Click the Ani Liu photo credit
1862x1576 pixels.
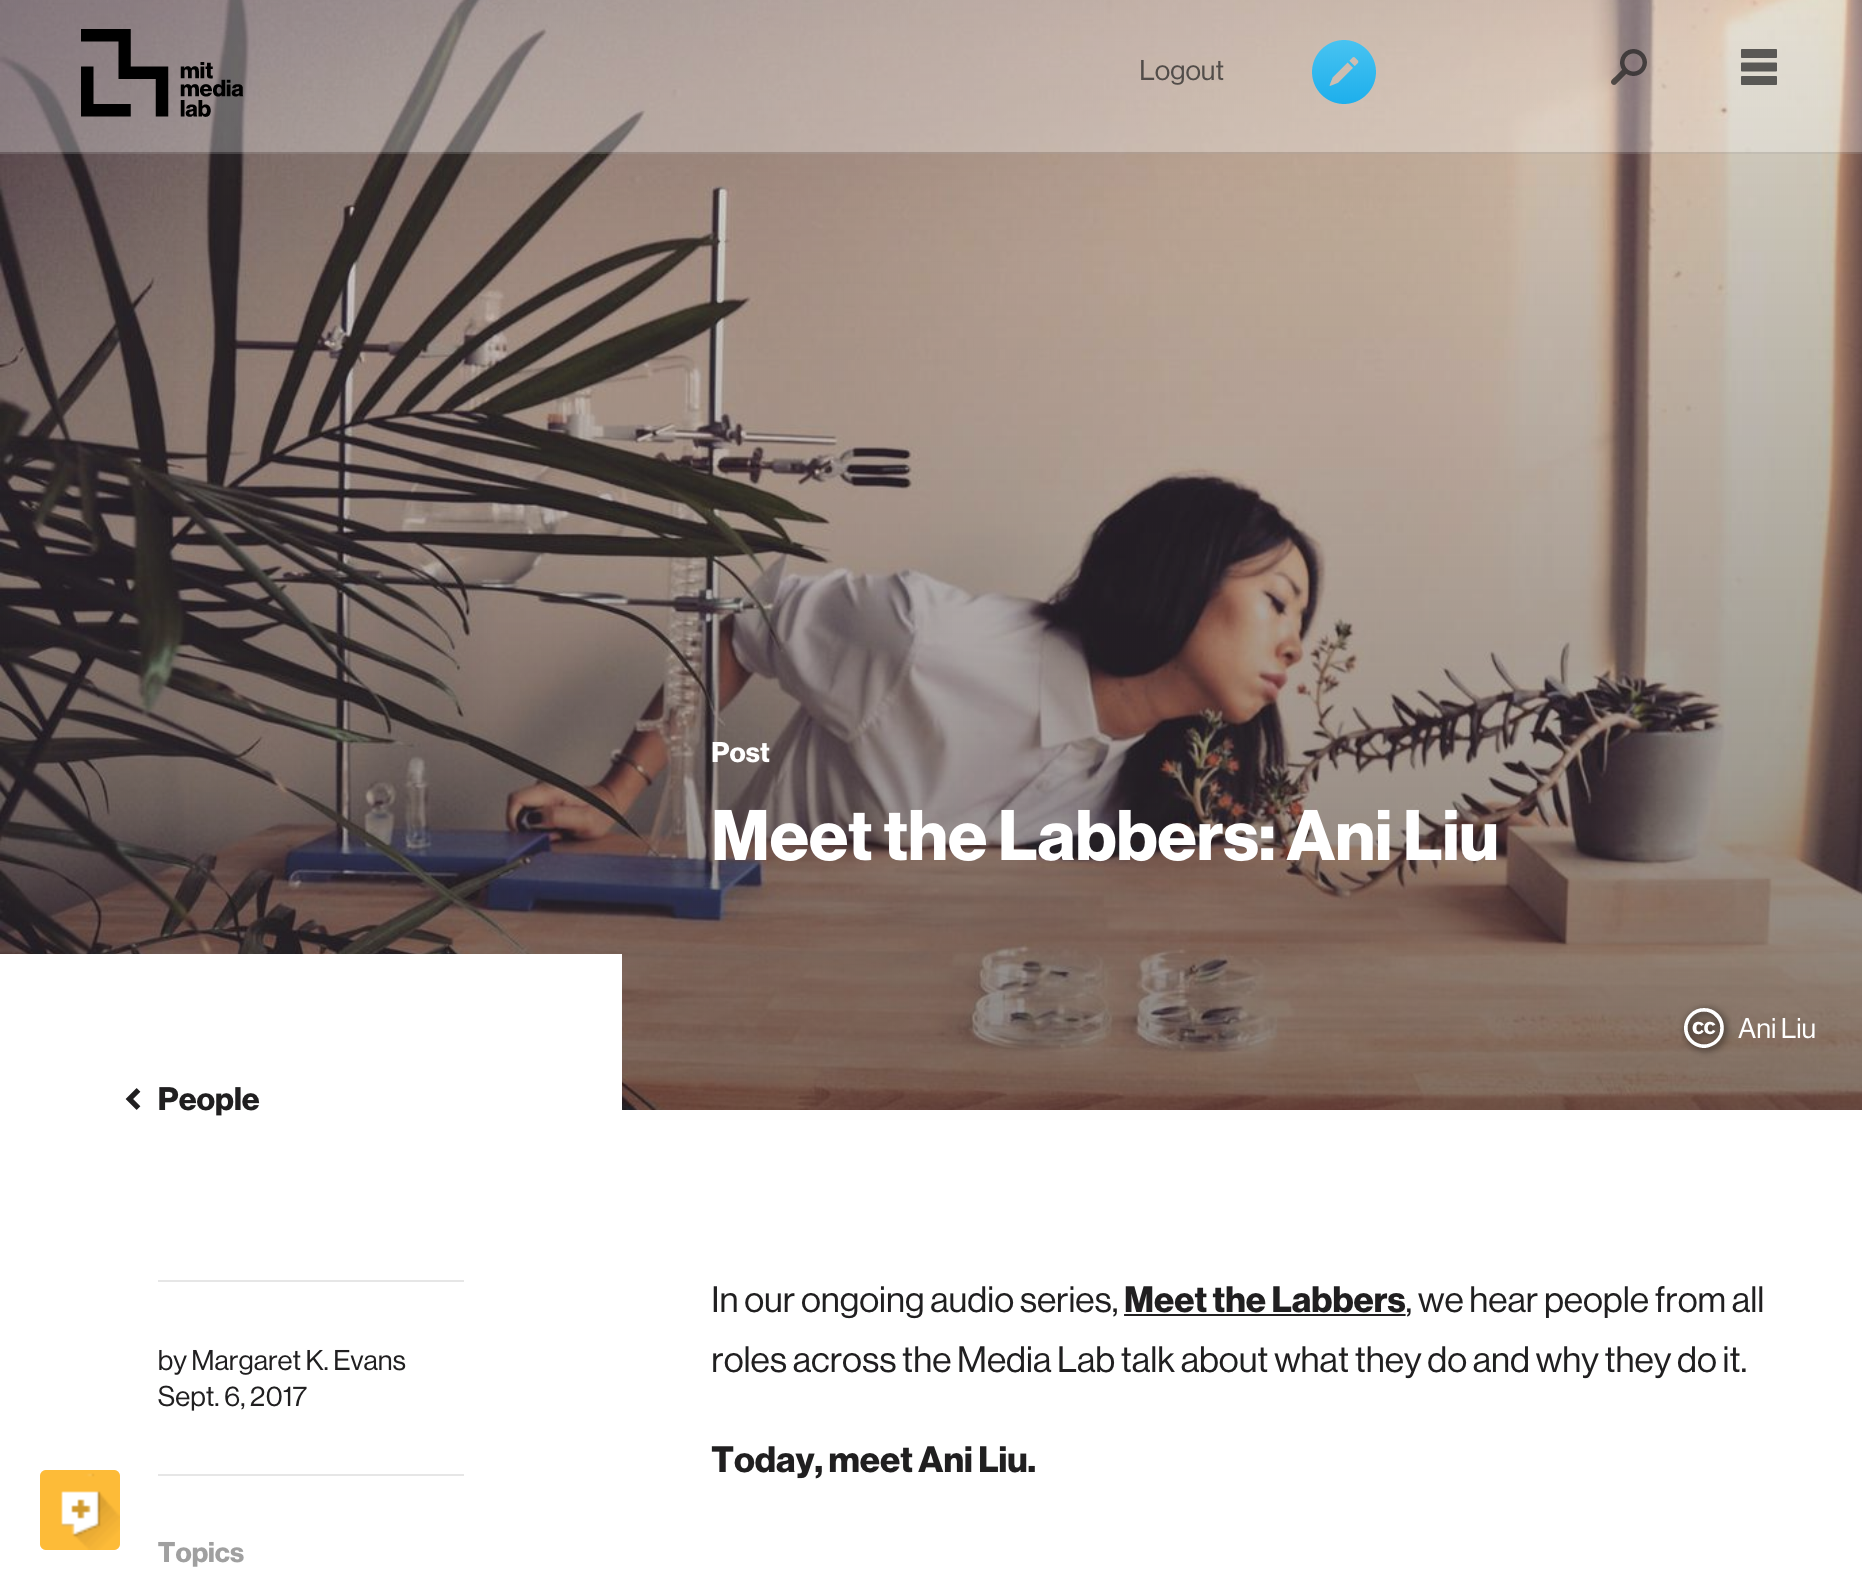click(x=1776, y=1028)
